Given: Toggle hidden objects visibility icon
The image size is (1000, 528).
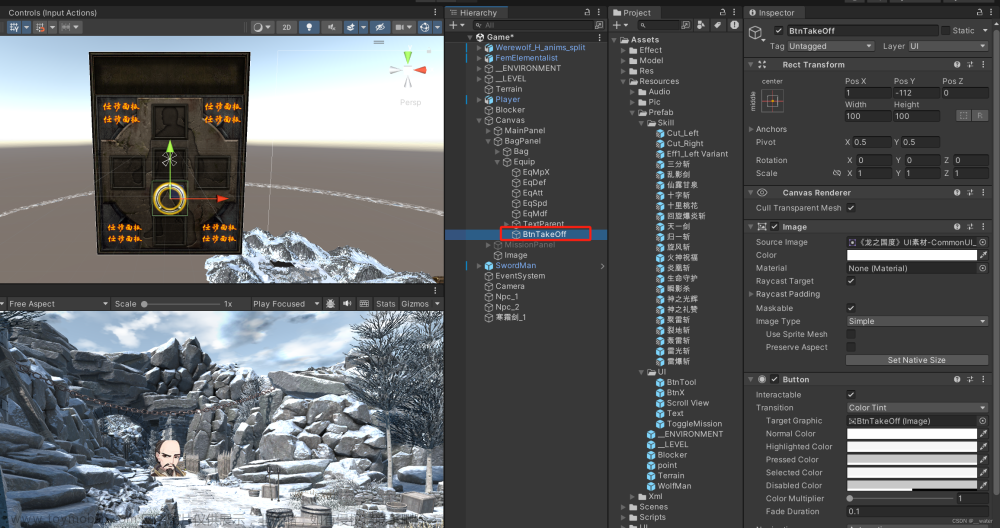Looking at the screenshot, I should click(379, 27).
